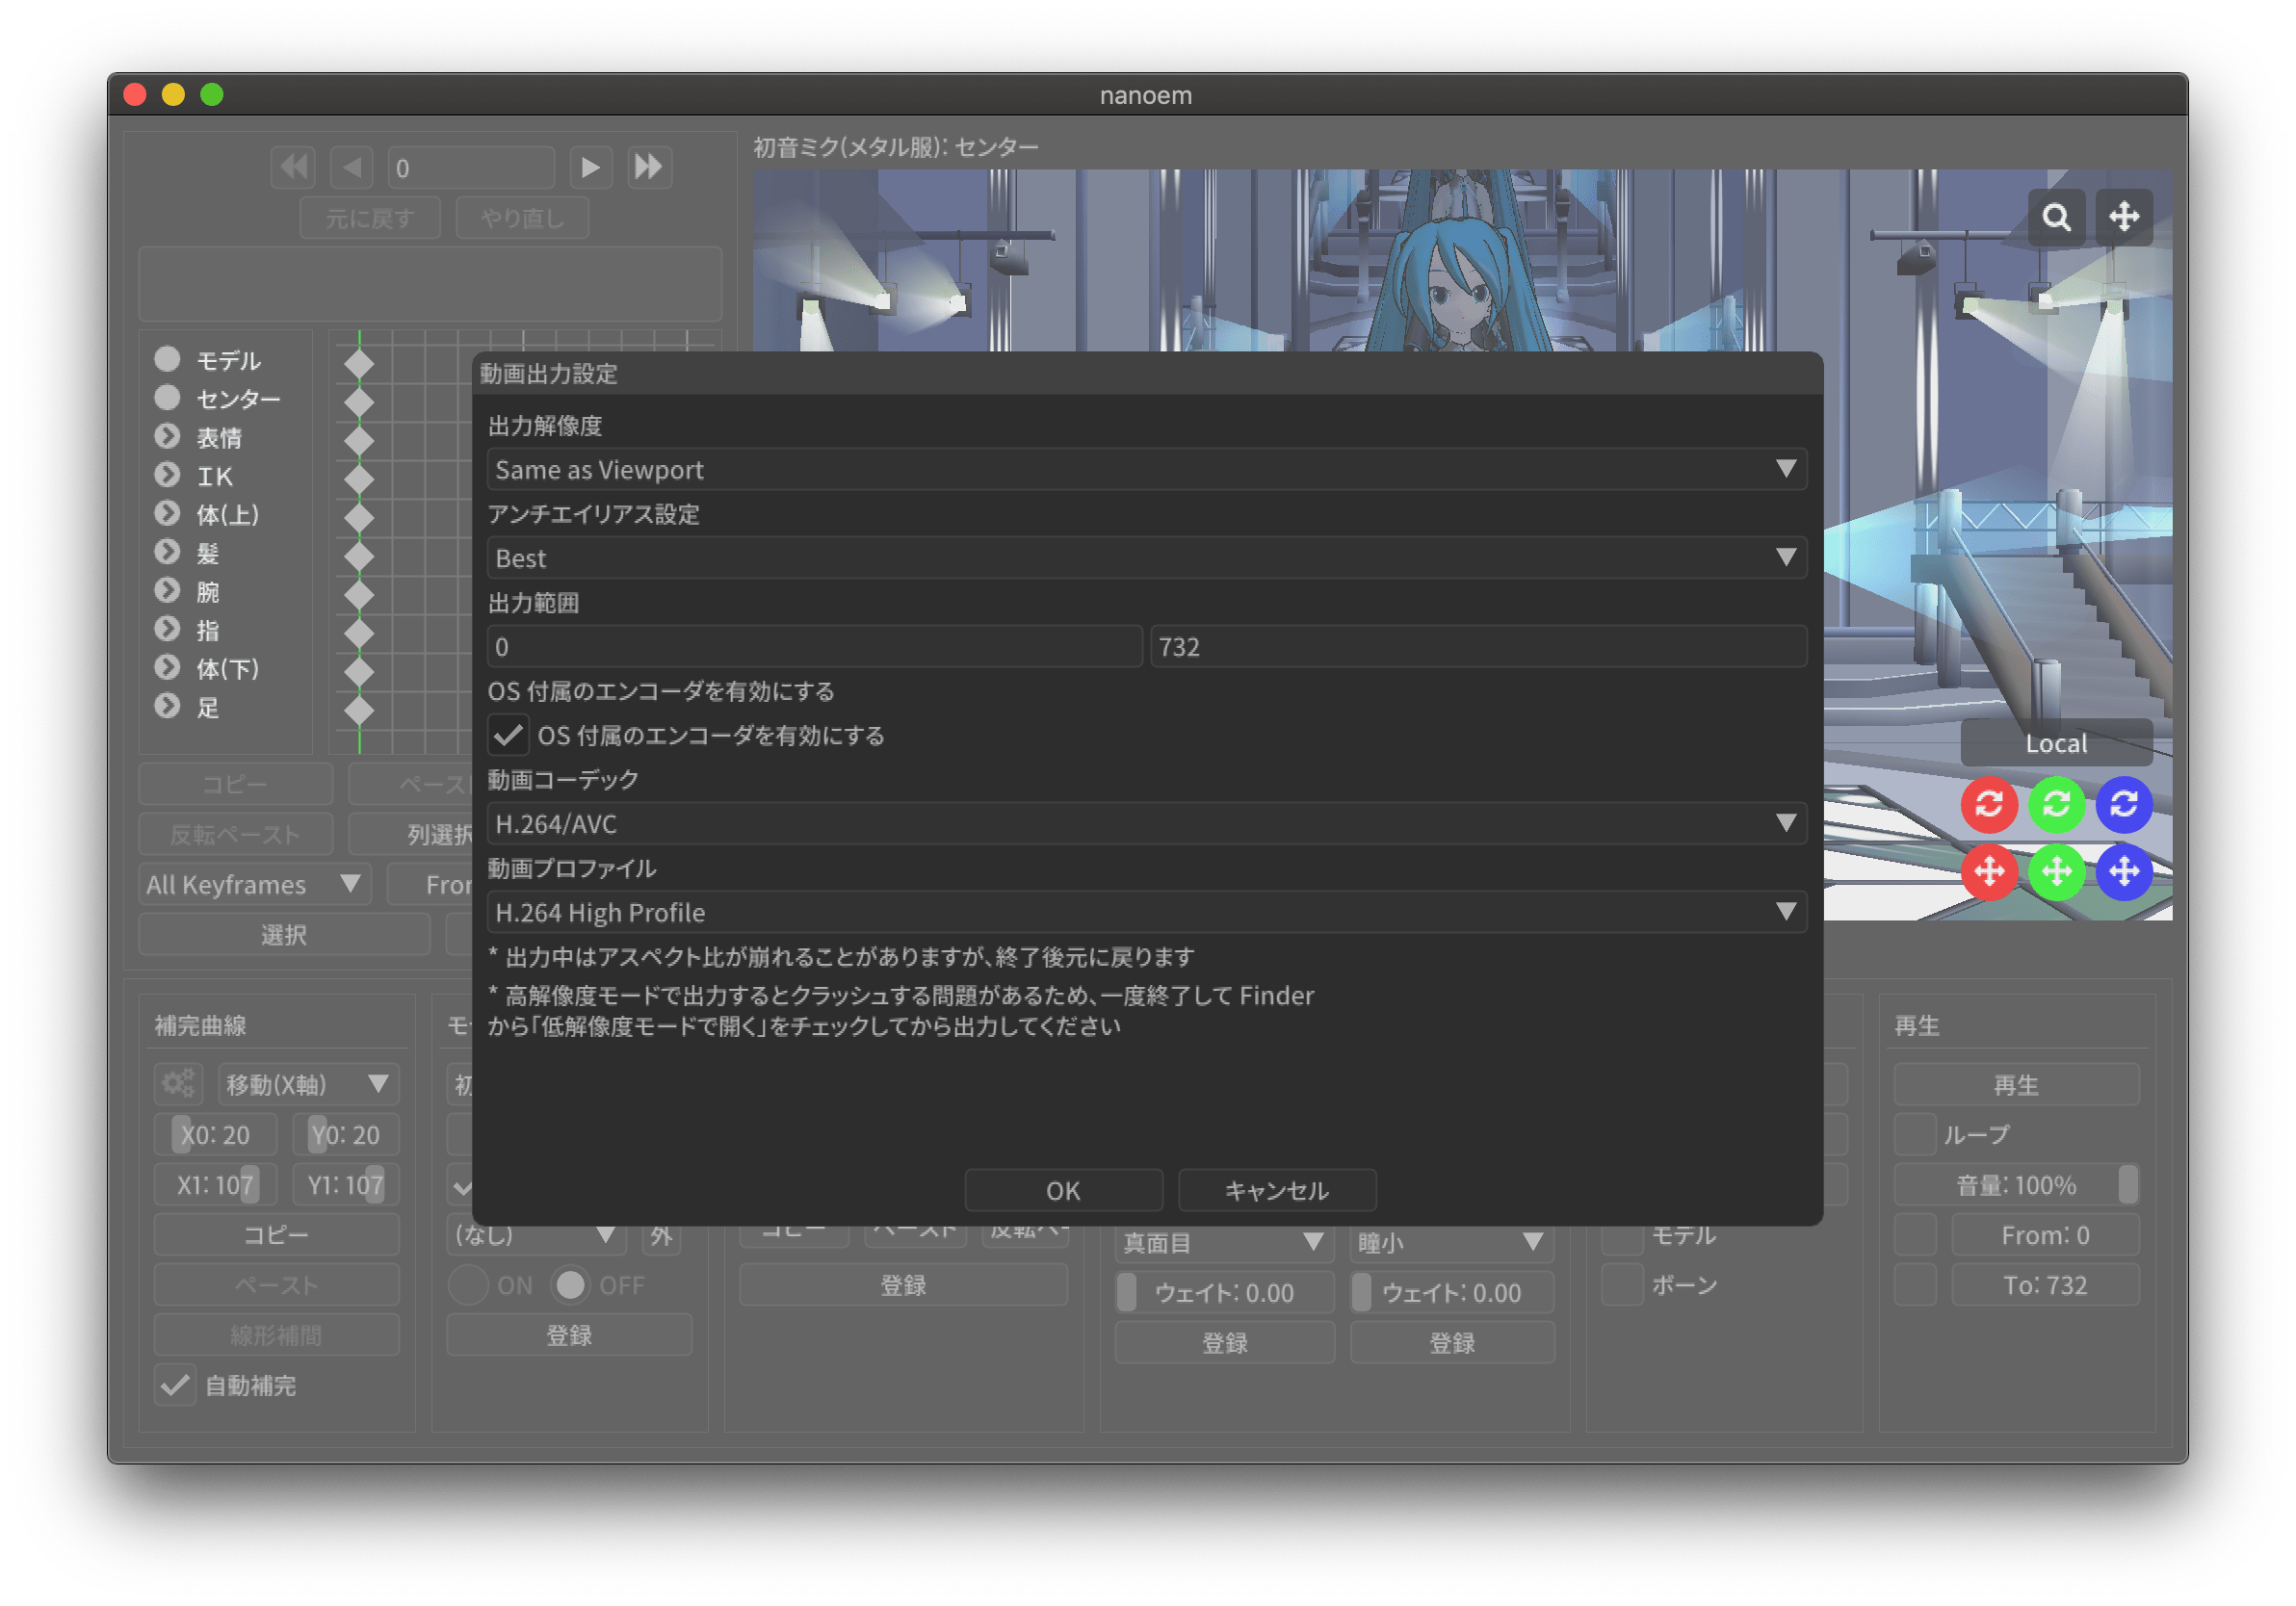The width and height of the screenshot is (2296, 1606).
Task: Click the red move axis icon
Action: [1988, 872]
